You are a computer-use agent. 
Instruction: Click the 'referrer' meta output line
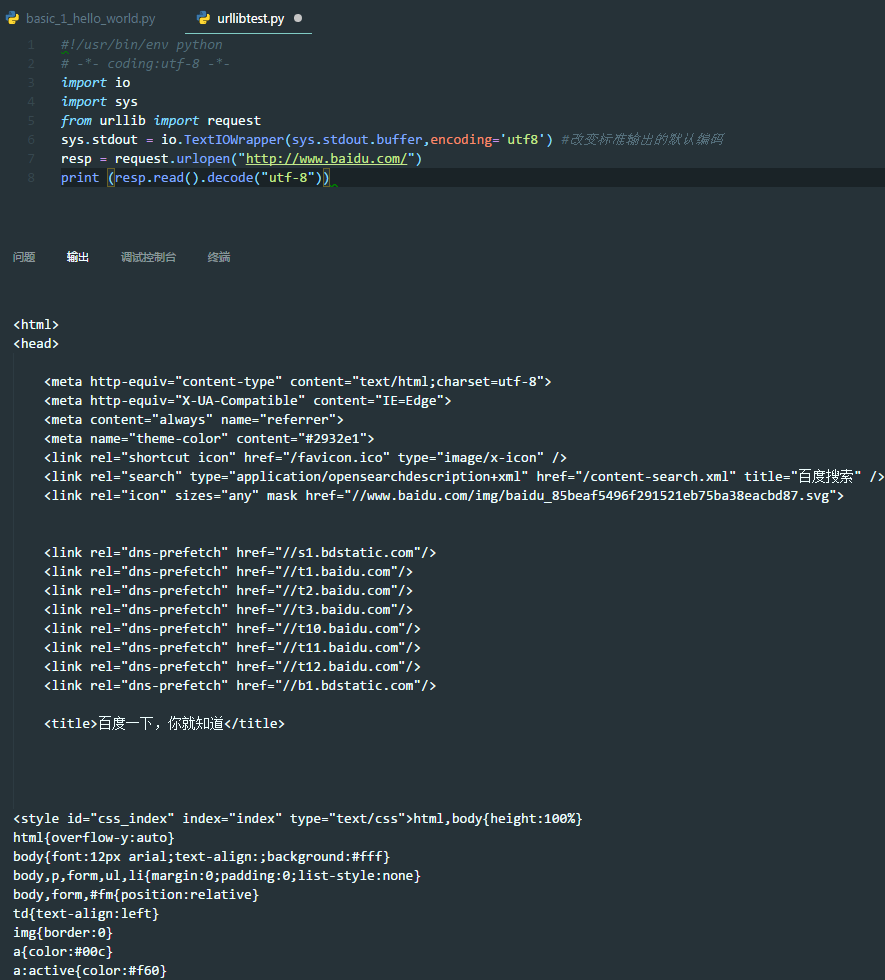tap(194, 419)
